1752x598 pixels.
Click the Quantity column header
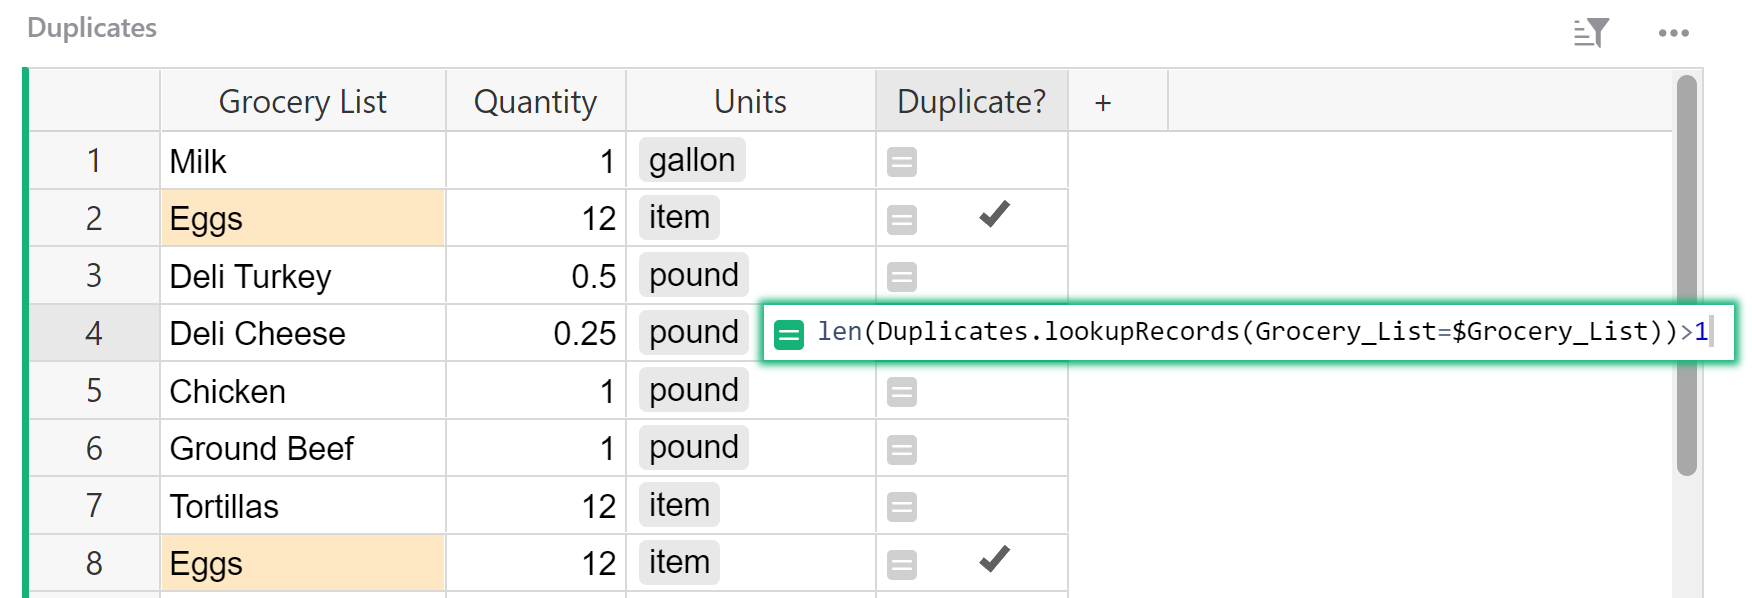pyautogui.click(x=536, y=101)
